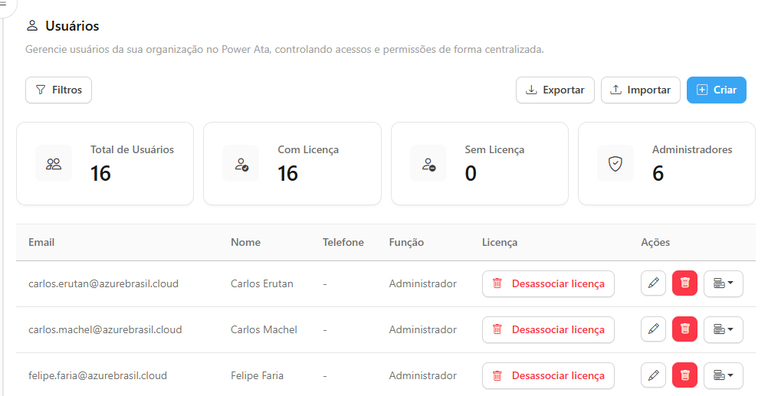Delete Felipe Faria using red trash icon
Screen dimensions: 768x396
click(x=685, y=375)
